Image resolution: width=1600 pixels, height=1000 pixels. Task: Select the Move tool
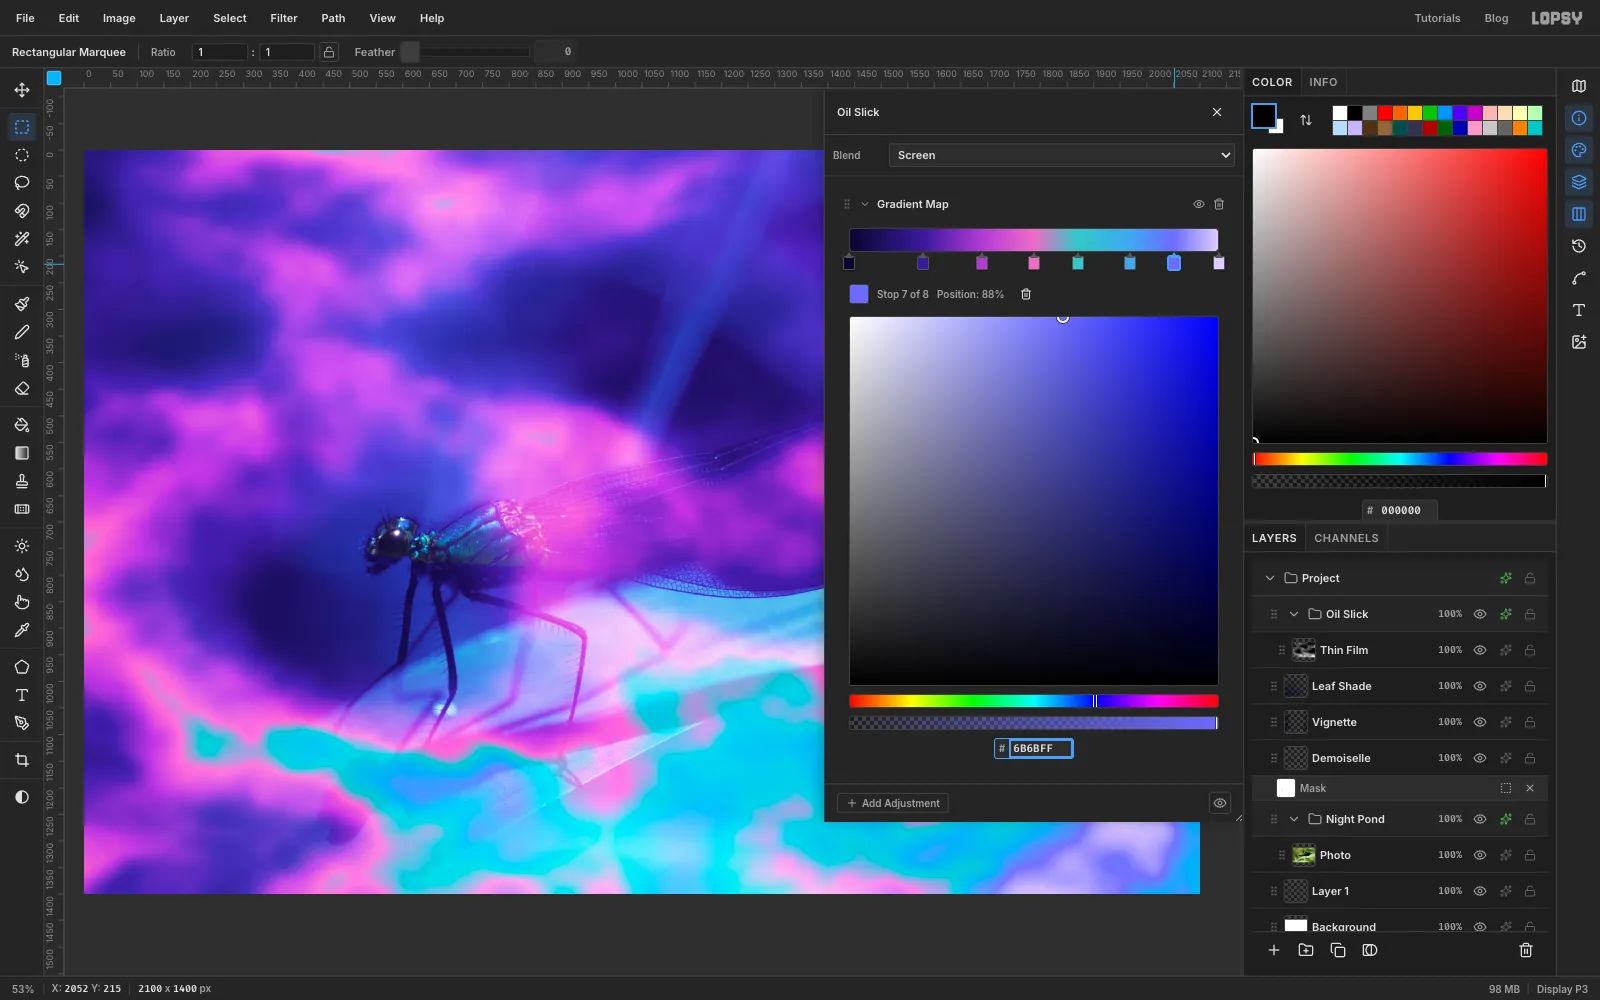tap(22, 90)
